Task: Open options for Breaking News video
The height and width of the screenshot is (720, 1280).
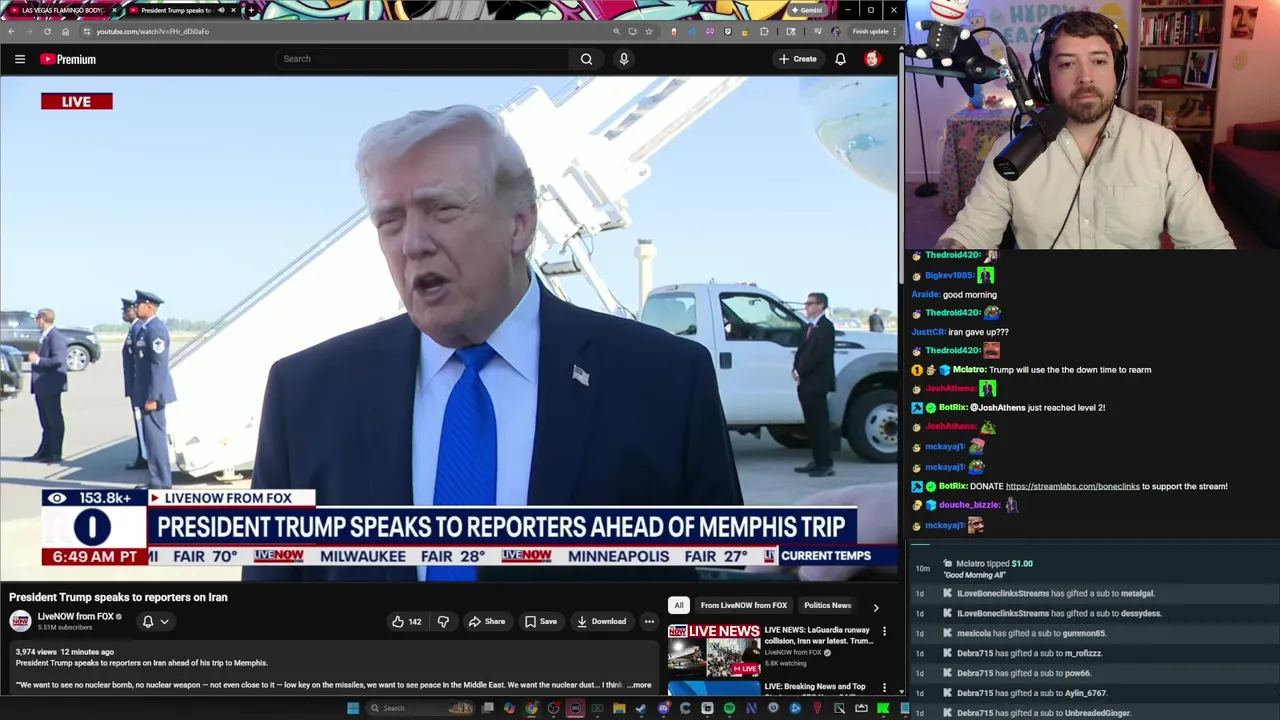Action: click(x=884, y=687)
